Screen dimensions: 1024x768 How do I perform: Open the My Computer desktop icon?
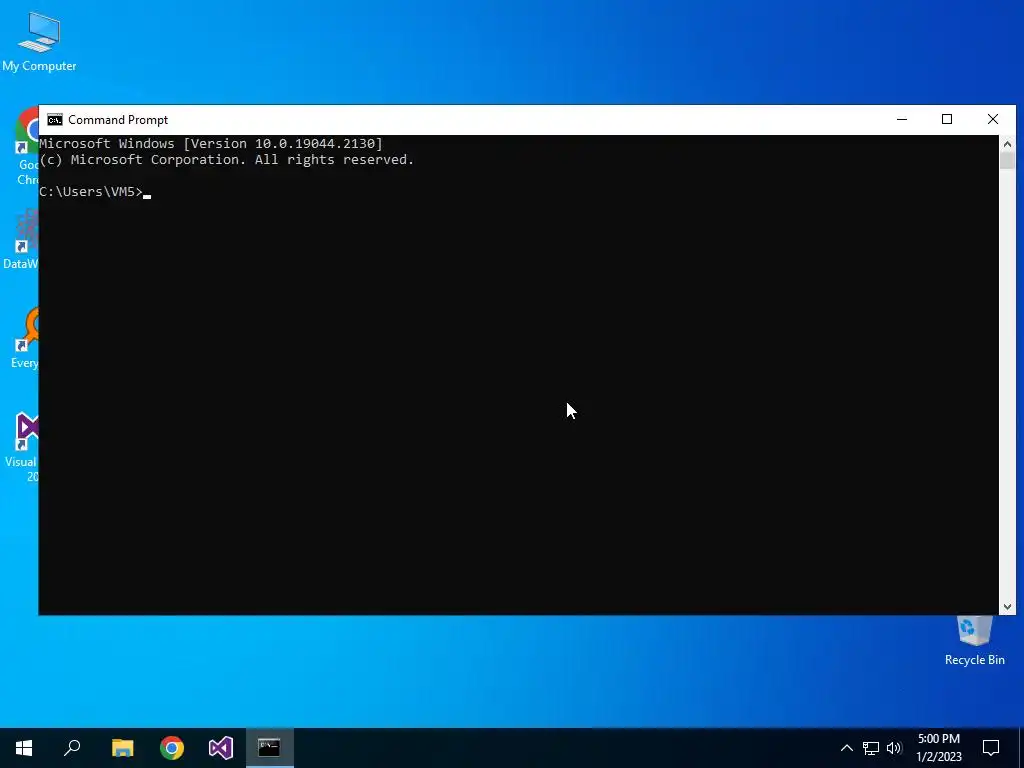[39, 42]
